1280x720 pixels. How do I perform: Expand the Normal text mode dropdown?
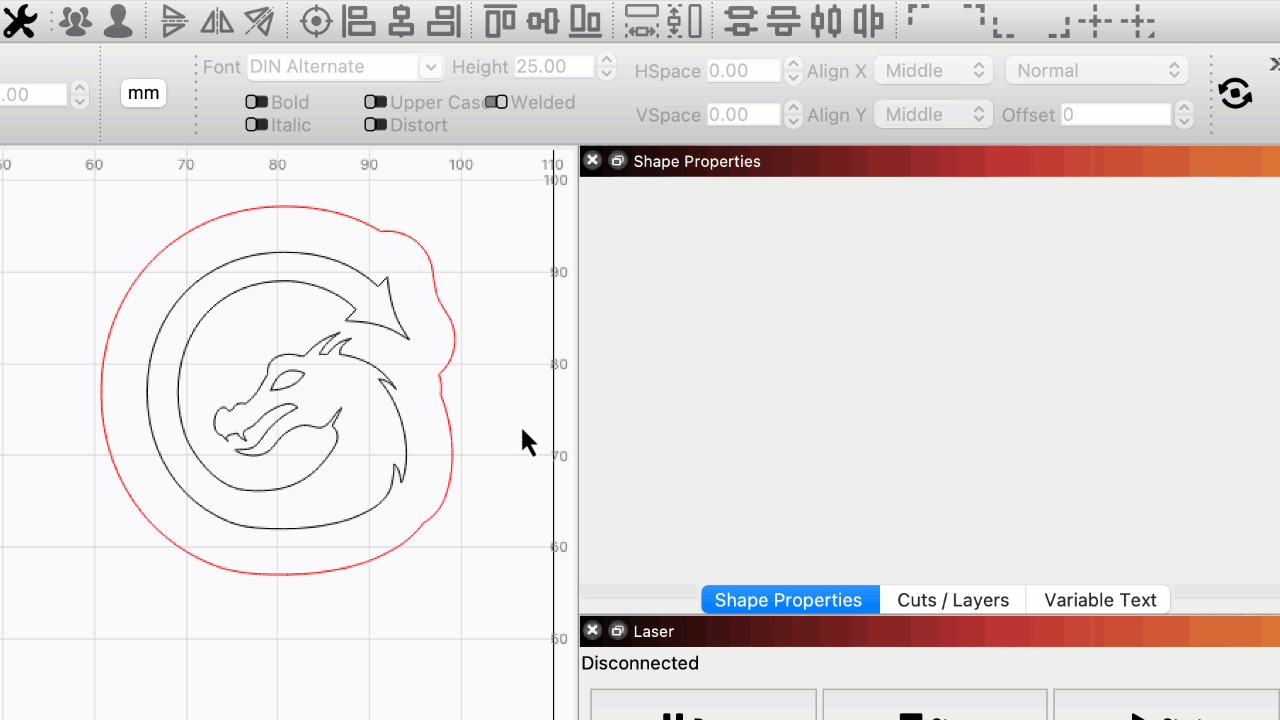pos(1097,71)
